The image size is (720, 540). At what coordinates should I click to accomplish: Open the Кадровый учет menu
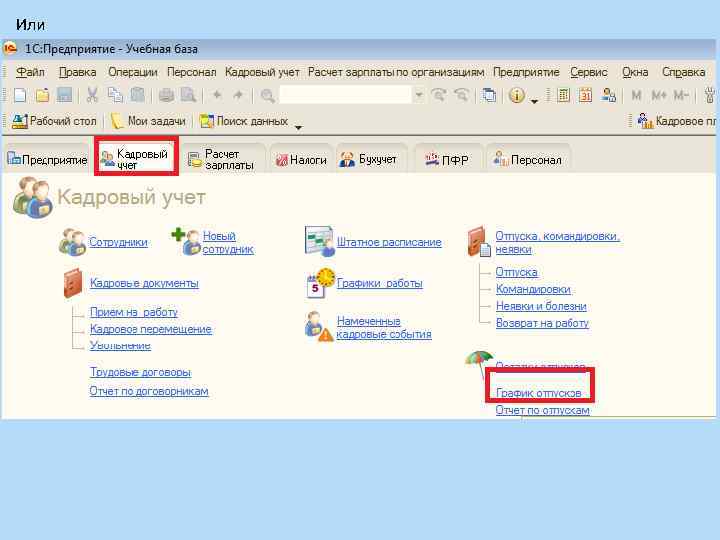[x=262, y=72]
